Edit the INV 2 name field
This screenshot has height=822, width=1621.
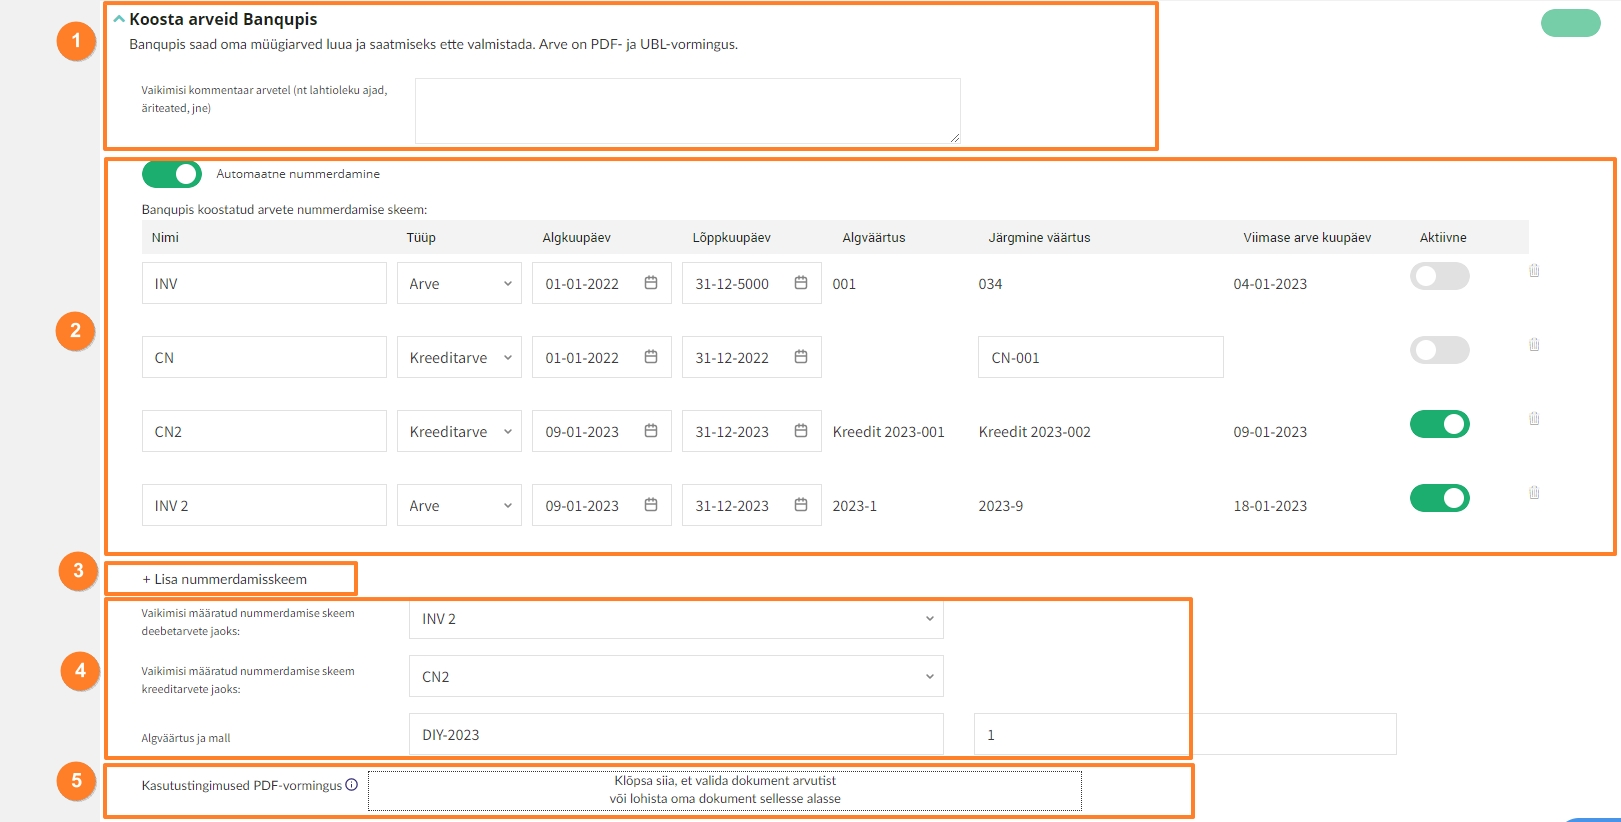tap(264, 505)
